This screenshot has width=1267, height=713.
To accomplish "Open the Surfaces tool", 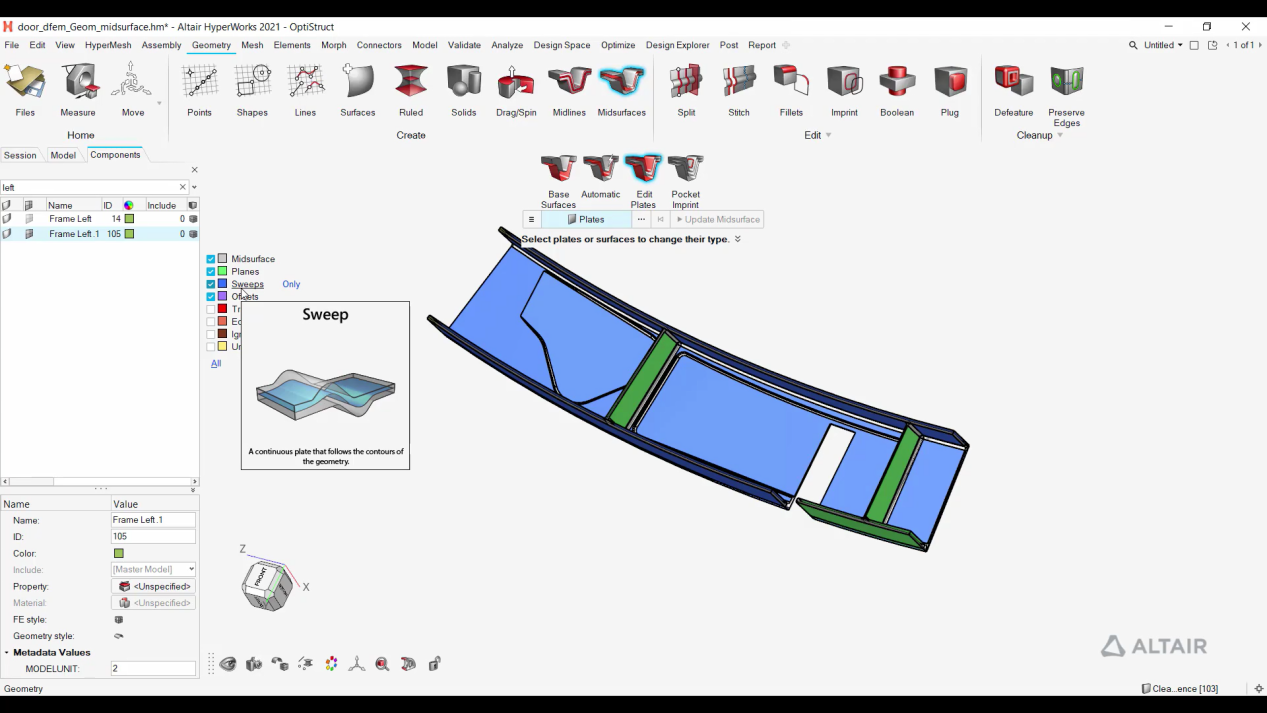I will pyautogui.click(x=358, y=91).
